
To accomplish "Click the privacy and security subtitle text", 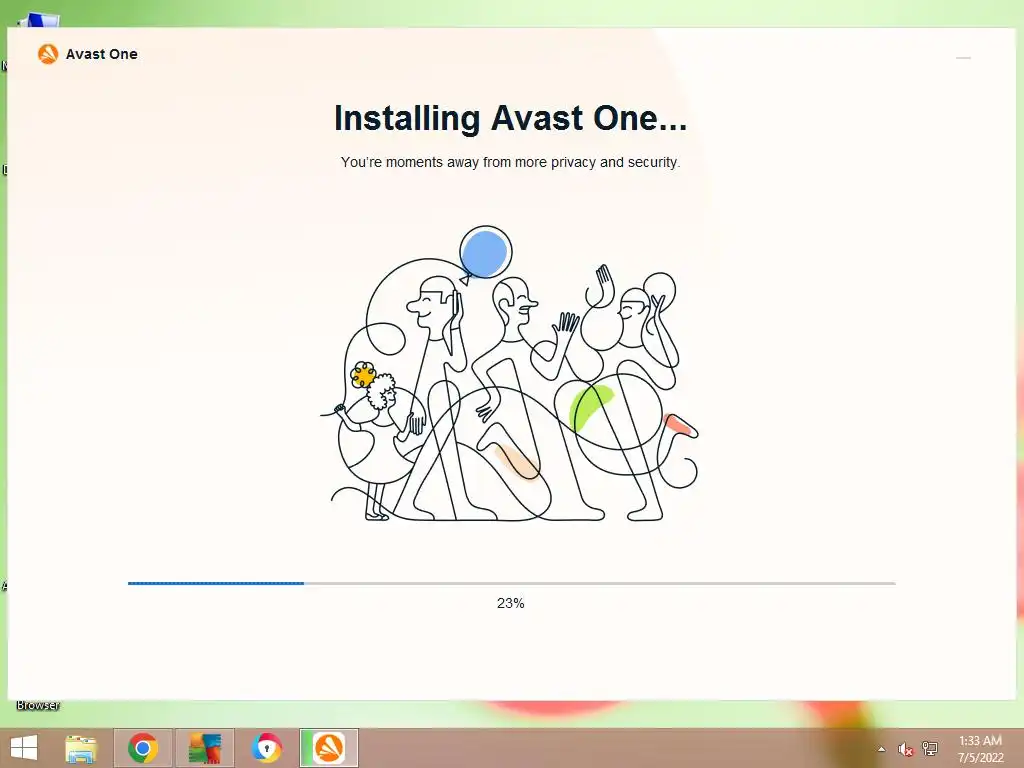I will (510, 162).
